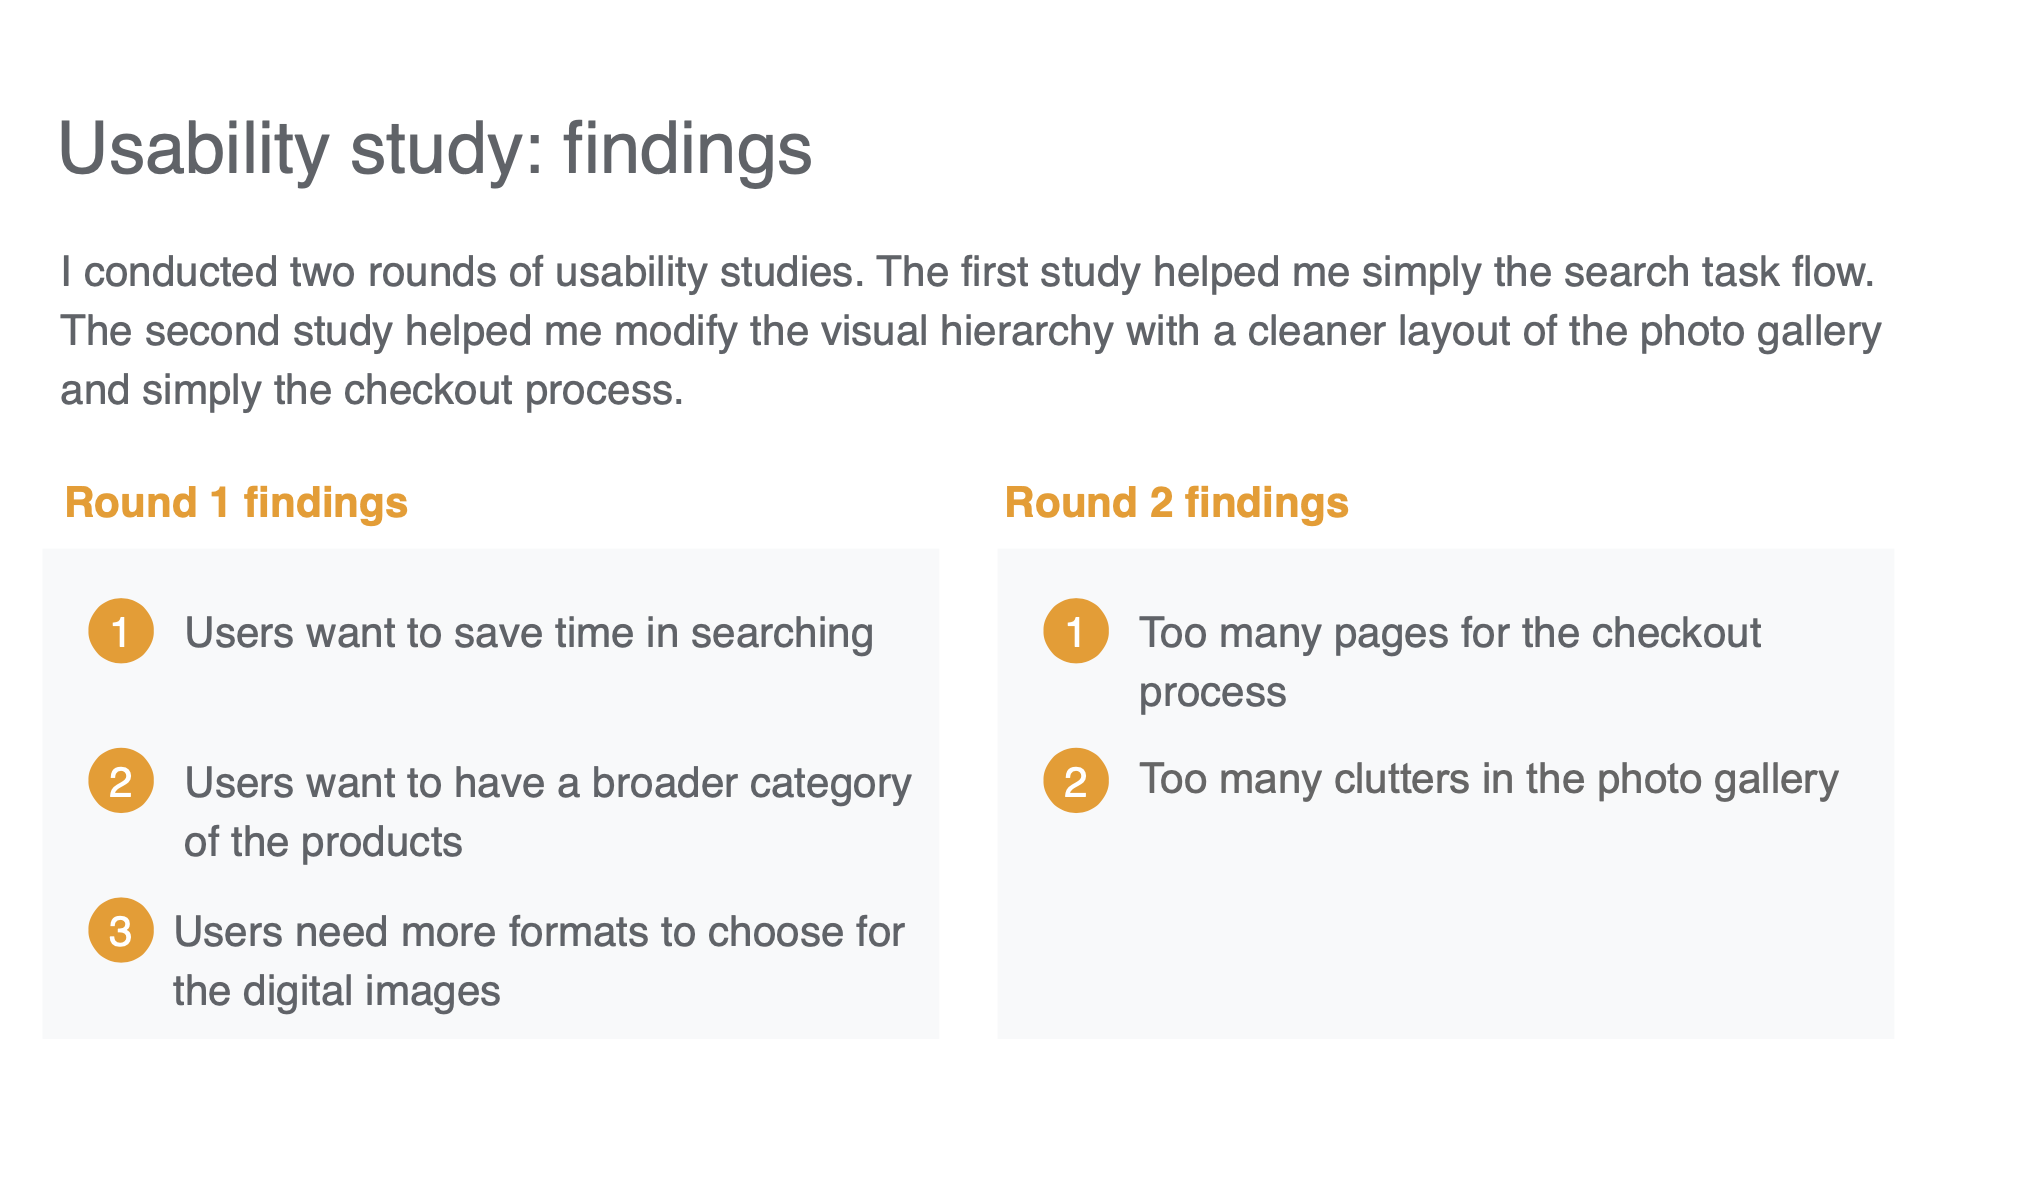Click orange badge 2 under Round 2 findings
The image size is (2038, 1182).
pos(1076,781)
